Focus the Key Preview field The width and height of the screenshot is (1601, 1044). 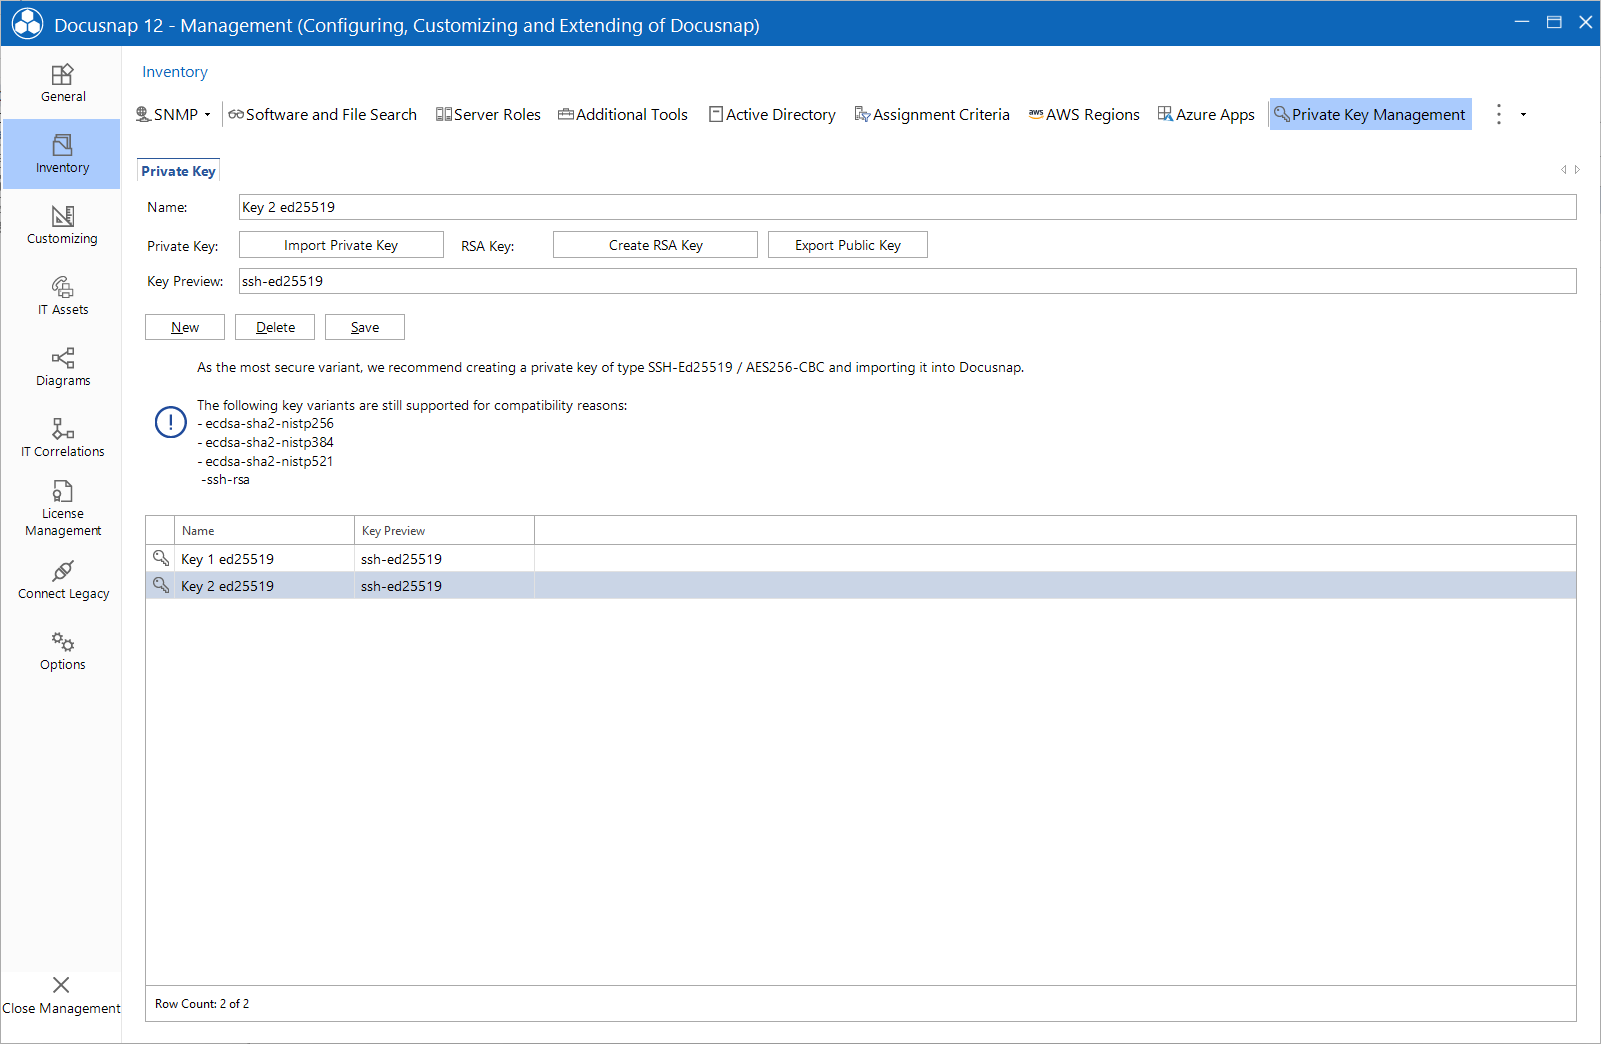[908, 281]
